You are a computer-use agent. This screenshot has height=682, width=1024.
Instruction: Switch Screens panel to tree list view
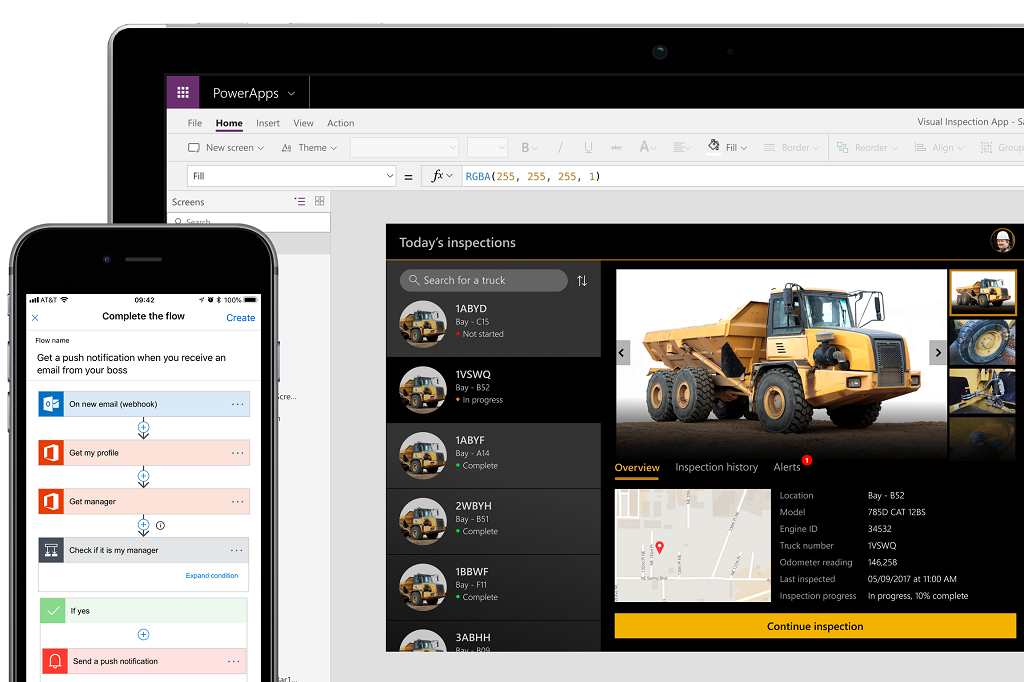click(x=300, y=201)
